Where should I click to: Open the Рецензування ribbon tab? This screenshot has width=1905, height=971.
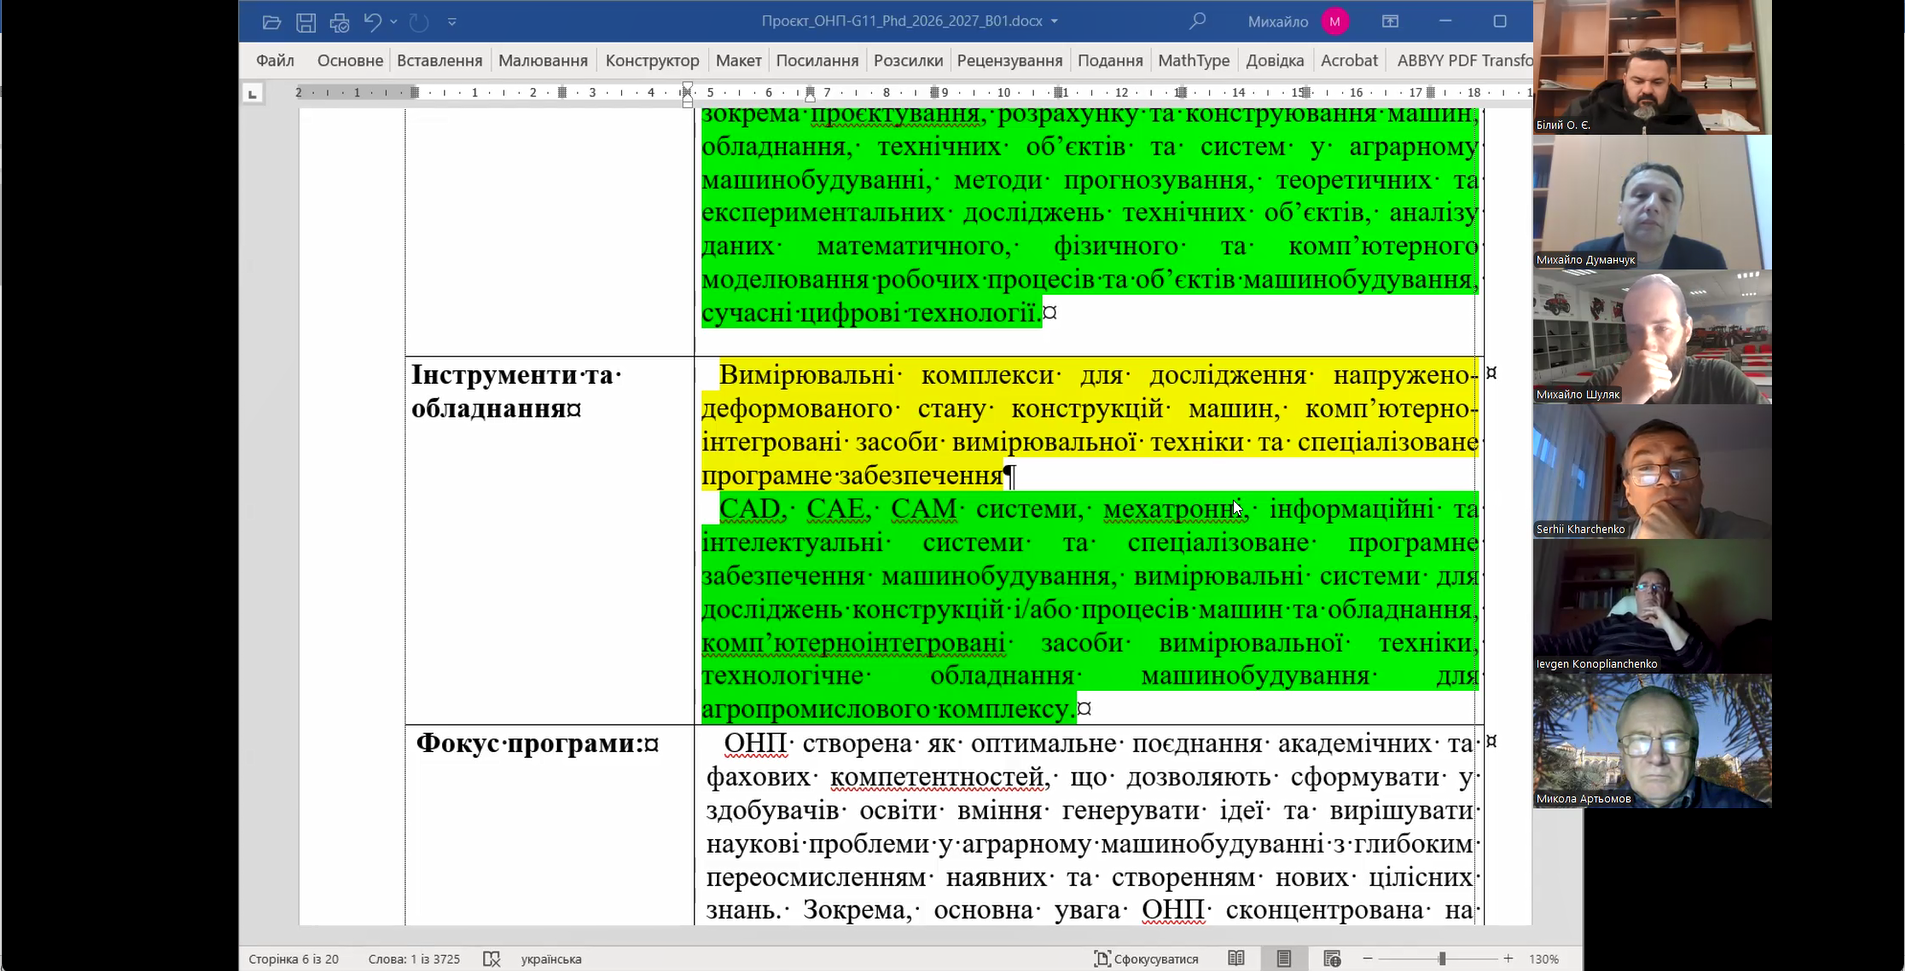tap(1009, 61)
